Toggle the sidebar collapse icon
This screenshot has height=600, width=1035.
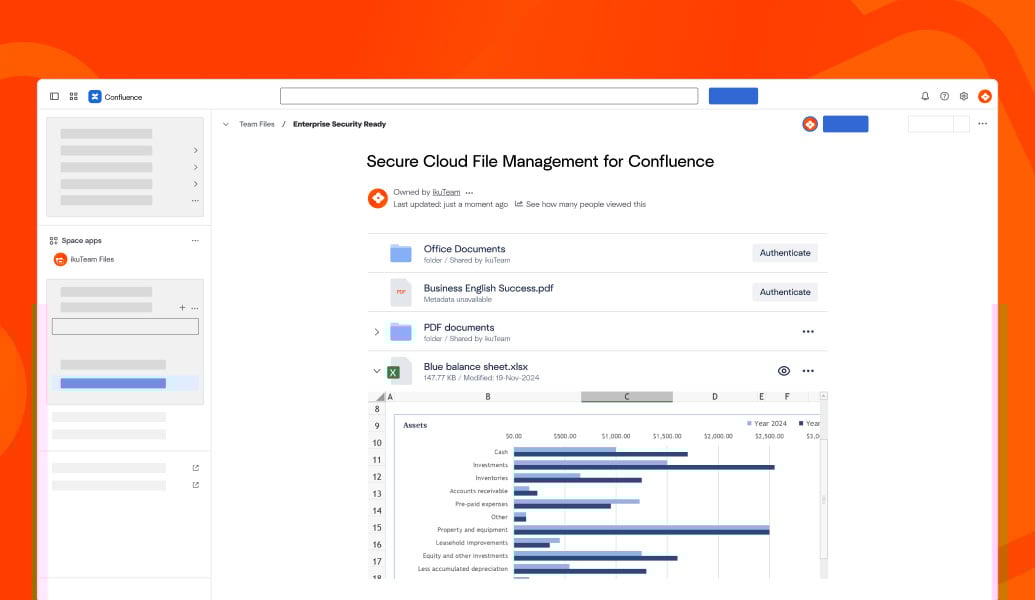tap(55, 97)
